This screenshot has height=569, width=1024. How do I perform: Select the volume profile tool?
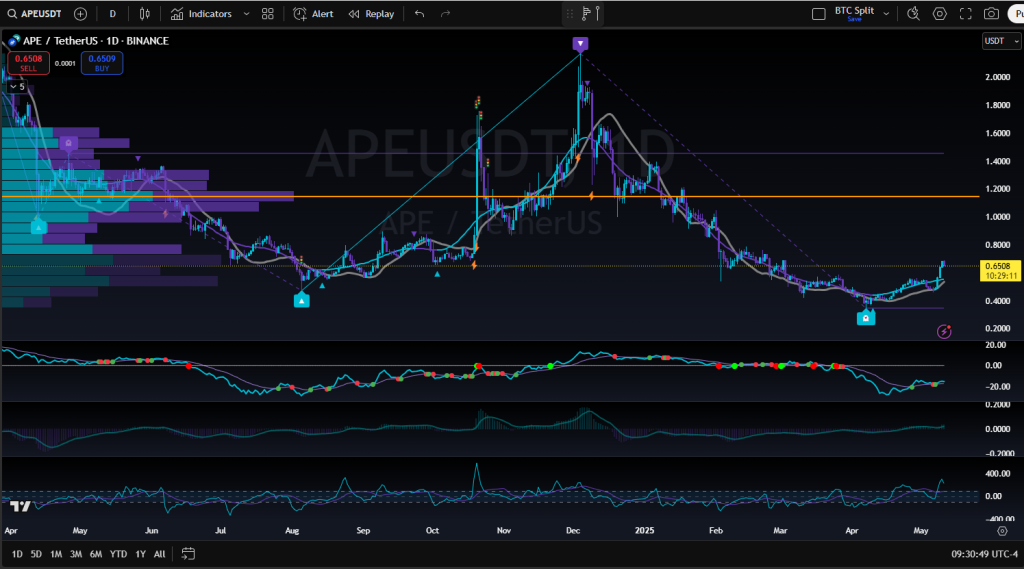[x=586, y=13]
